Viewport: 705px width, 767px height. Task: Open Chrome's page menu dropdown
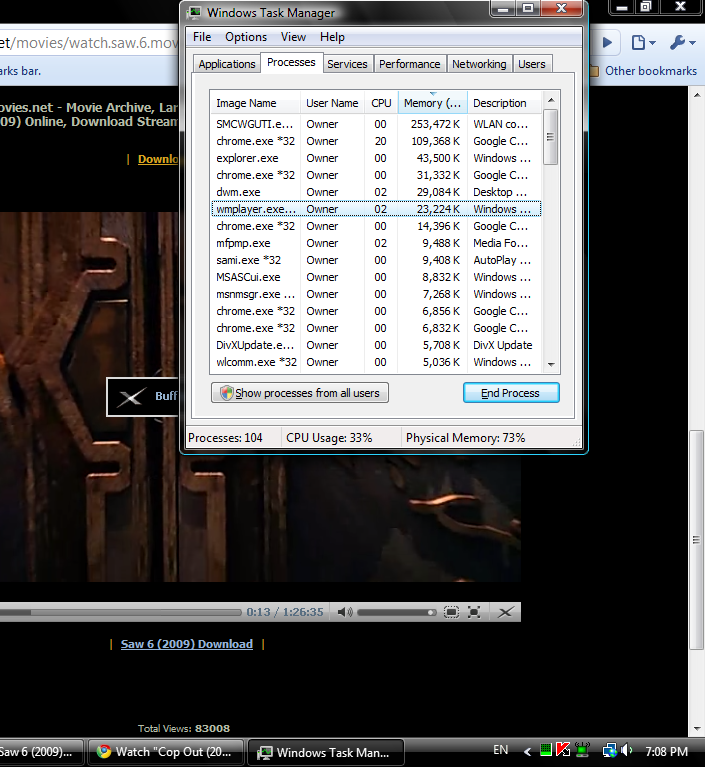pos(643,43)
